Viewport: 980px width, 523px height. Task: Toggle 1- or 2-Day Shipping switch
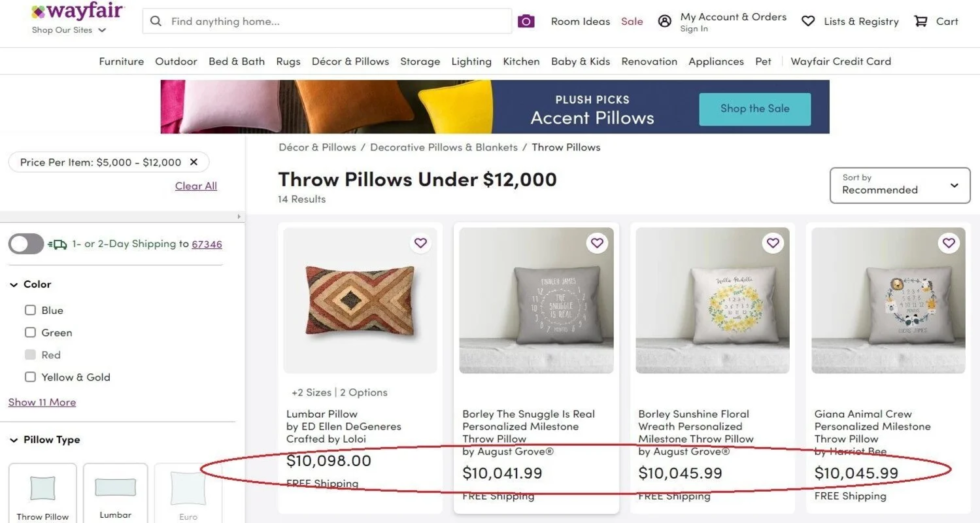26,244
